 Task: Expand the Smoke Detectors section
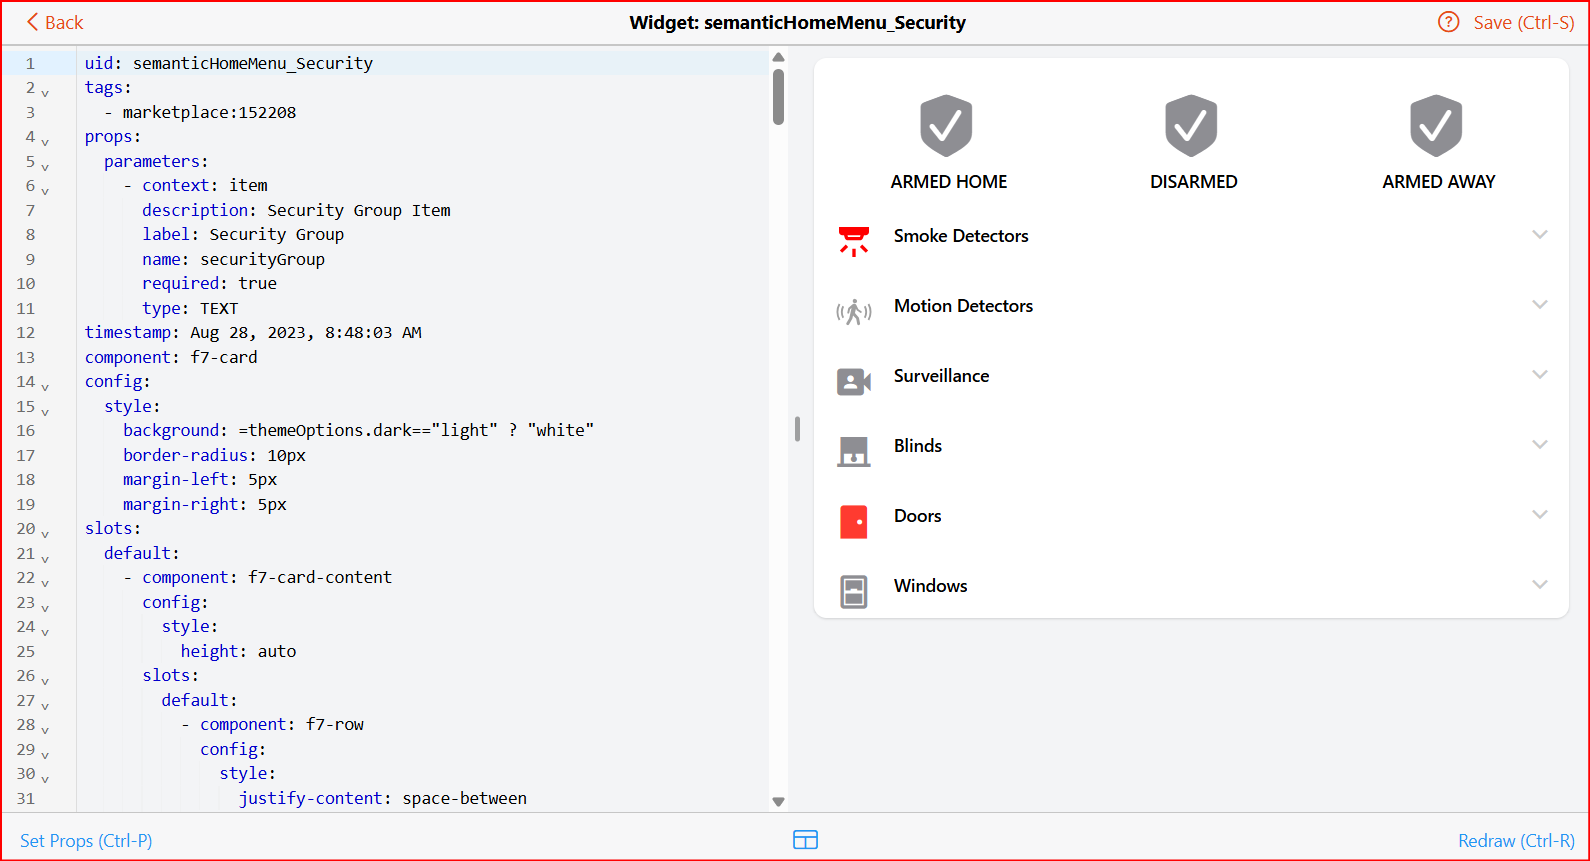point(1539,235)
